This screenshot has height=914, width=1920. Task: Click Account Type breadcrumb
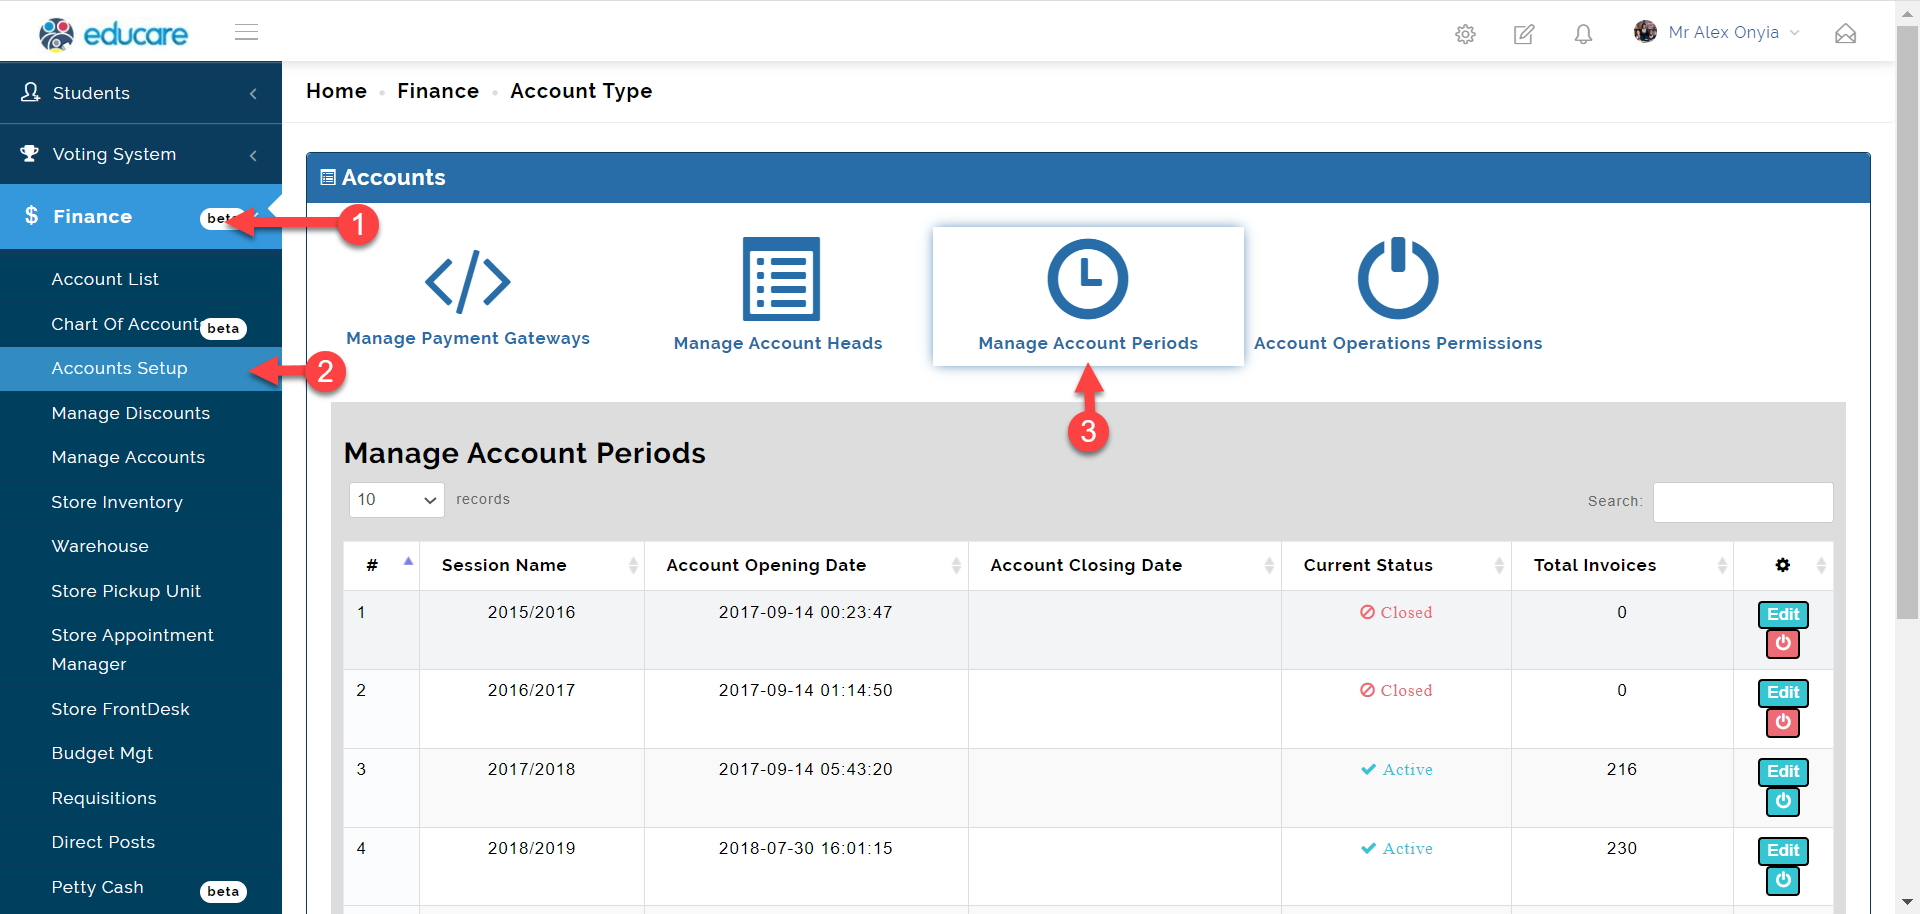[581, 91]
